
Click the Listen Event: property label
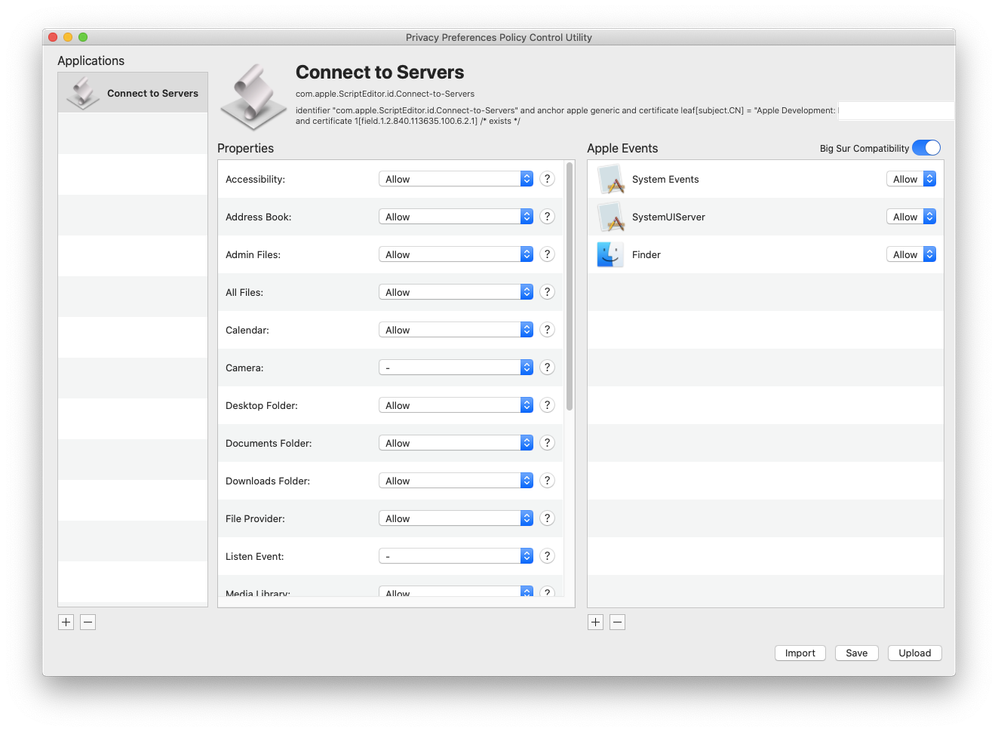(x=255, y=556)
